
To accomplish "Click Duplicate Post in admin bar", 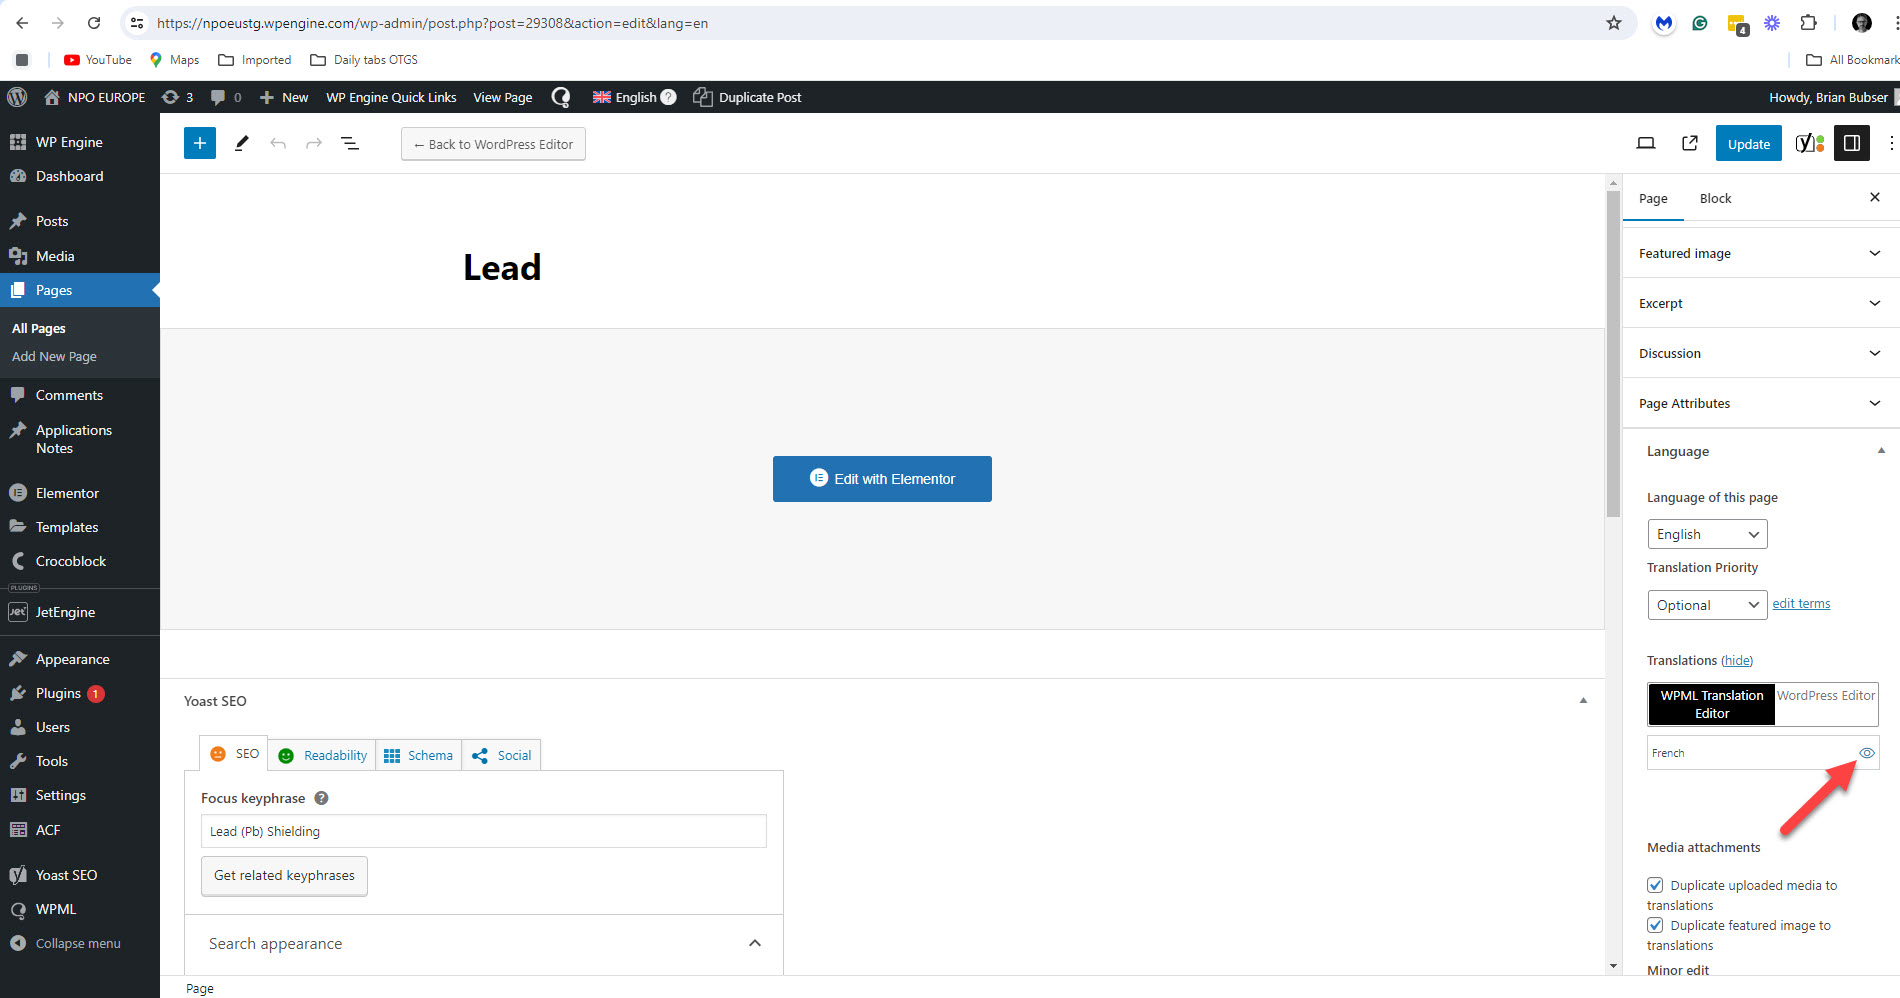I will point(747,97).
